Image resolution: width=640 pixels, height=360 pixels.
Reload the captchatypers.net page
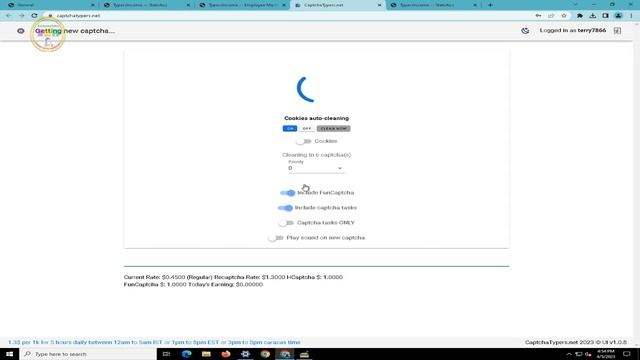tap(34, 16)
